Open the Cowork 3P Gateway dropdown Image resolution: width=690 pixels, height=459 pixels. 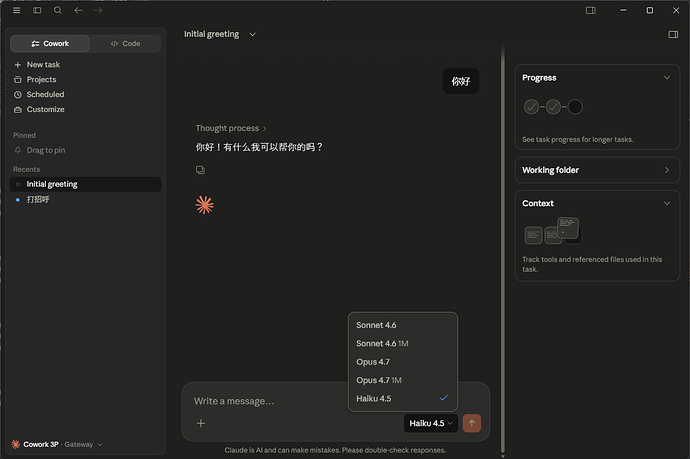(57, 444)
